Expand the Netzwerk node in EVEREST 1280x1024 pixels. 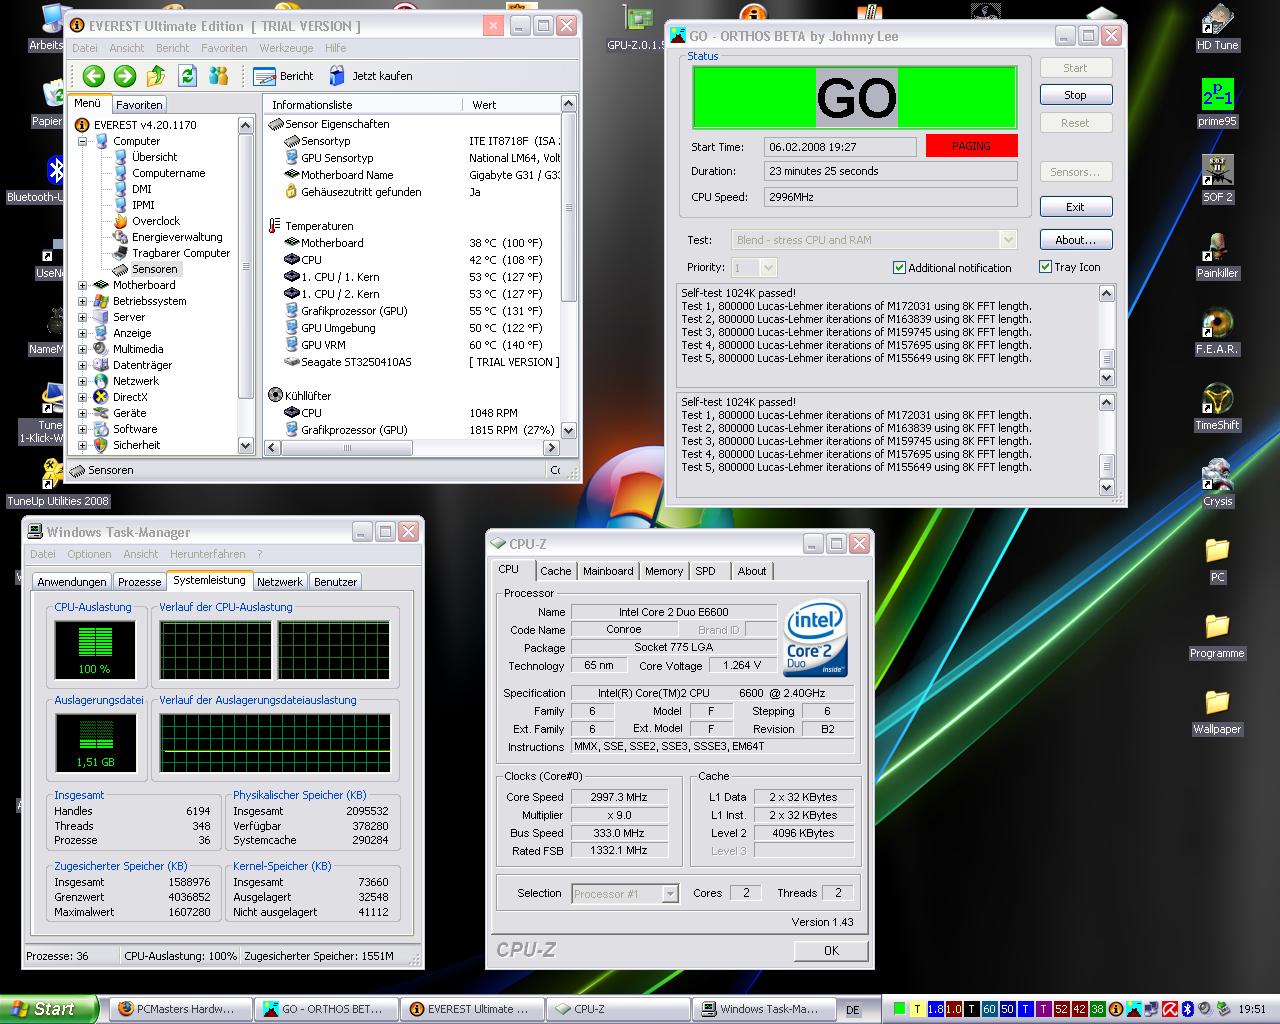82,381
